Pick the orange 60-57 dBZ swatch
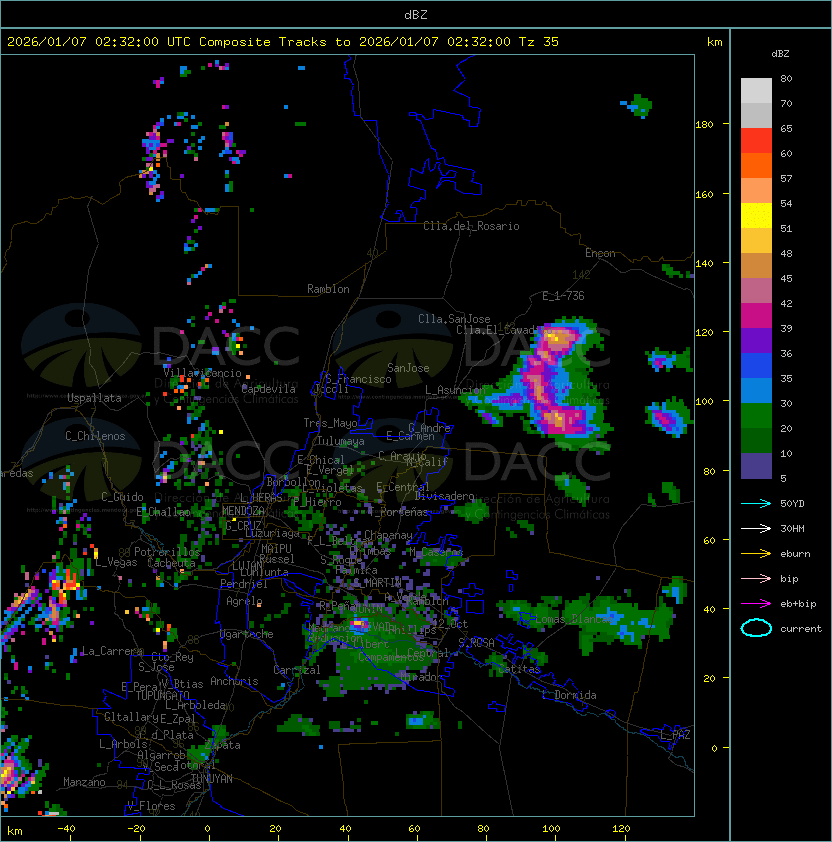 [x=756, y=165]
